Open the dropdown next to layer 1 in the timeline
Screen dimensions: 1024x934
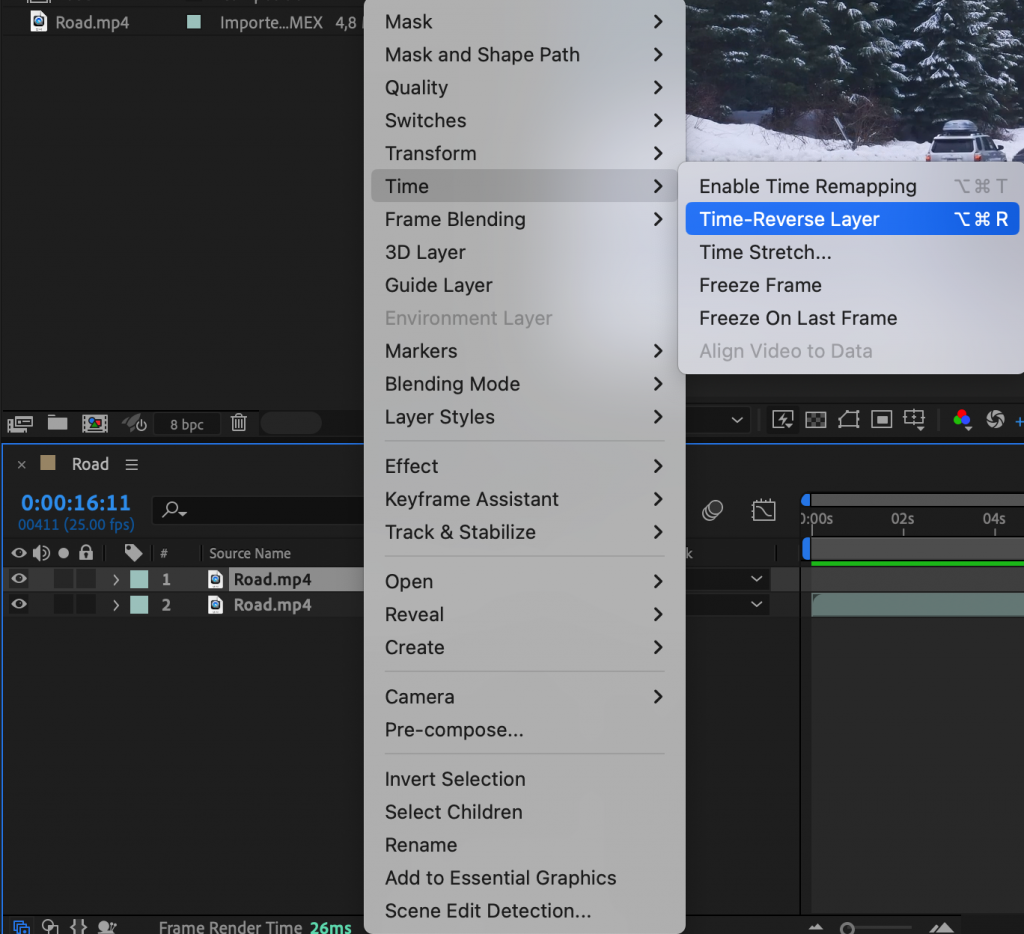coord(756,578)
